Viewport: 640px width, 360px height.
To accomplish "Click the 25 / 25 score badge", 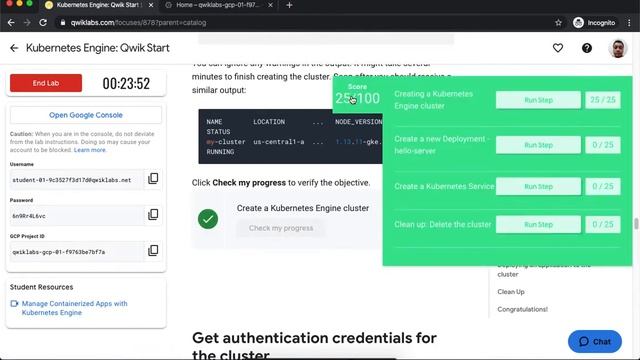I will pos(603,100).
